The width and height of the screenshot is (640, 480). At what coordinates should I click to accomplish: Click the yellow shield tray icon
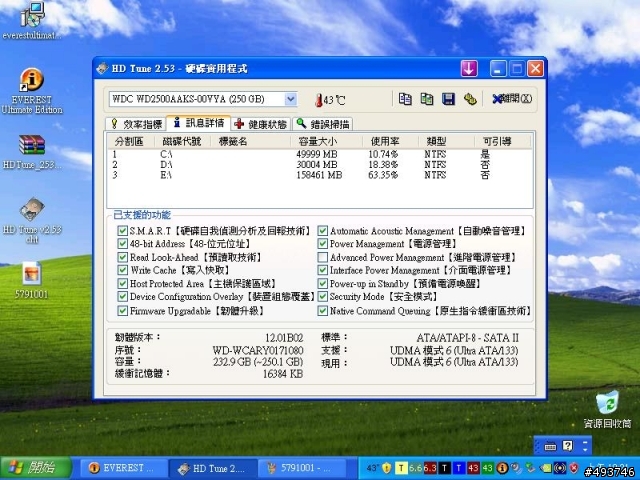pyautogui.click(x=387, y=468)
